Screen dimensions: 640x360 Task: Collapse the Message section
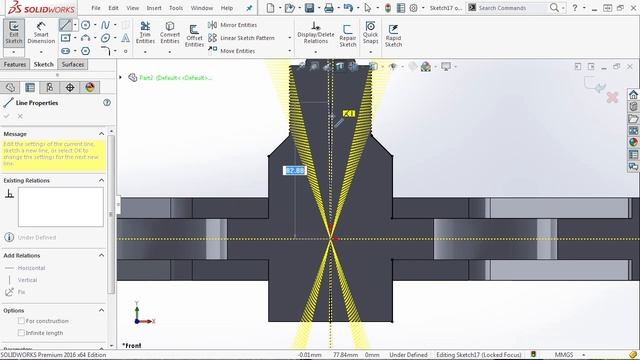pos(101,134)
